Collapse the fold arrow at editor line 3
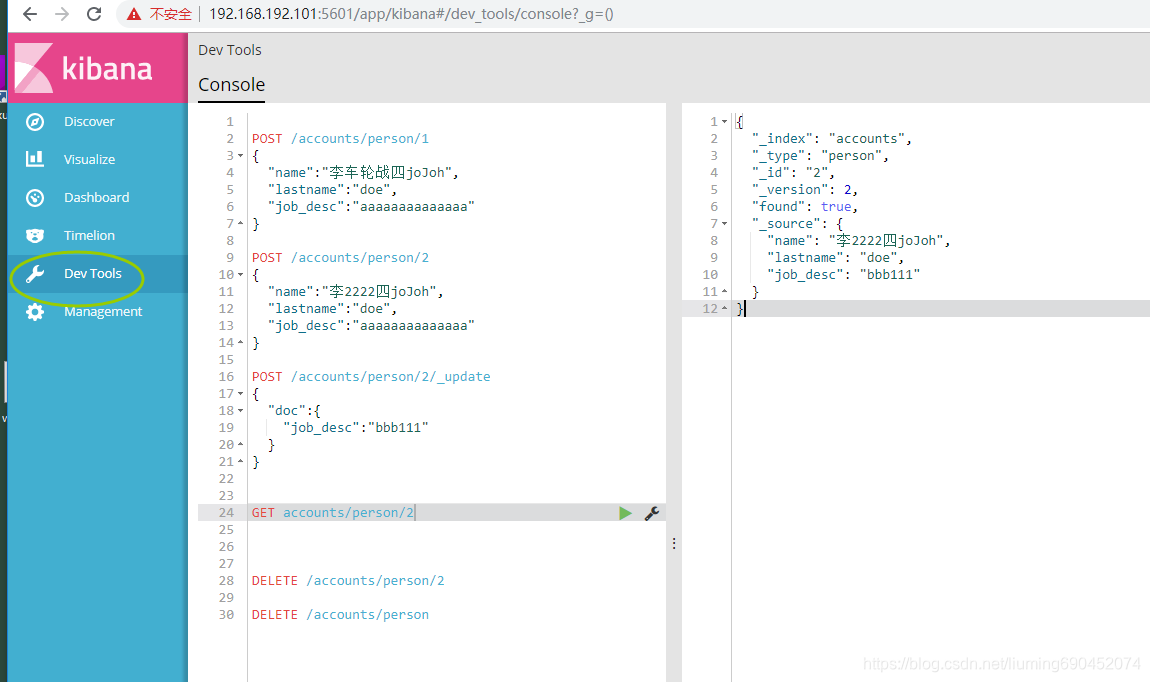 coord(240,155)
